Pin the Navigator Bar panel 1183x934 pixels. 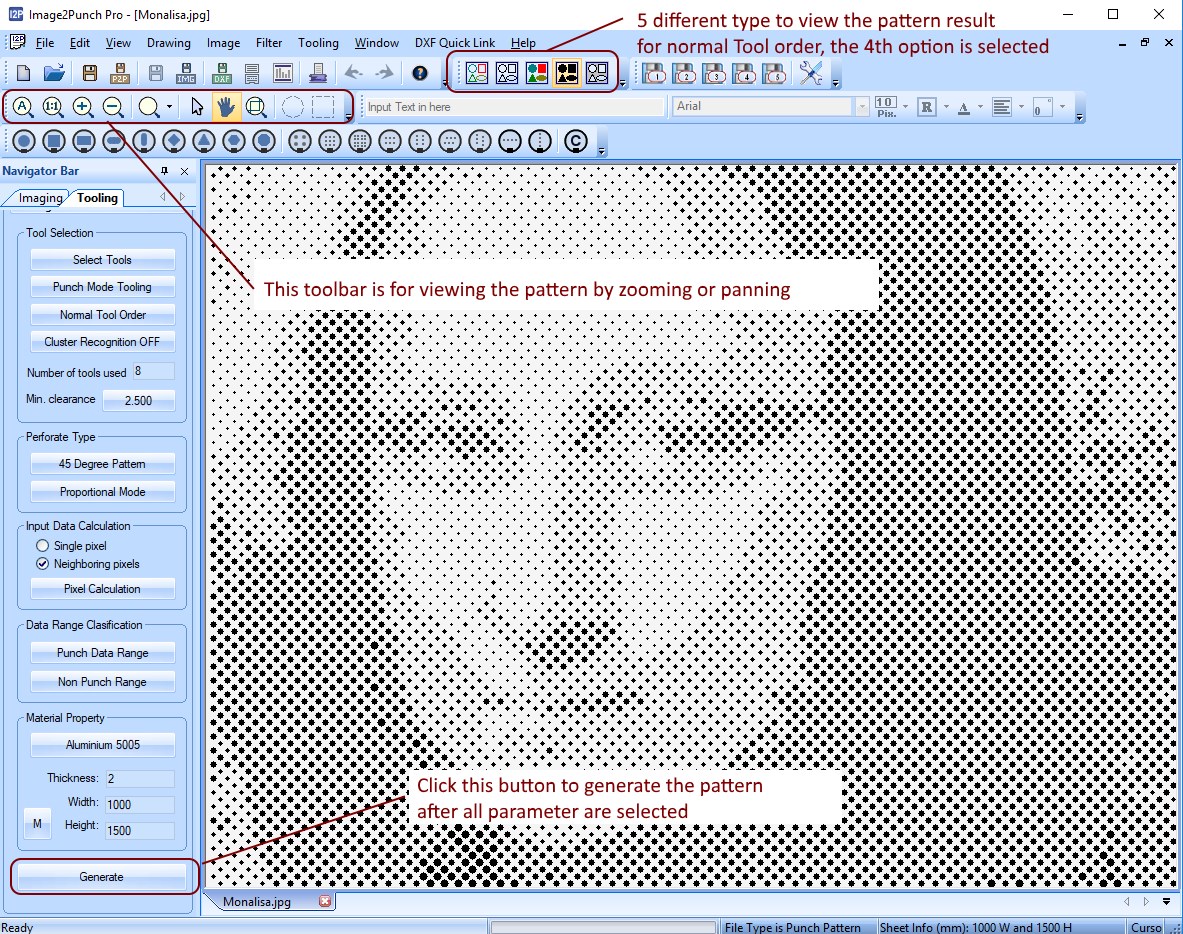coord(164,171)
